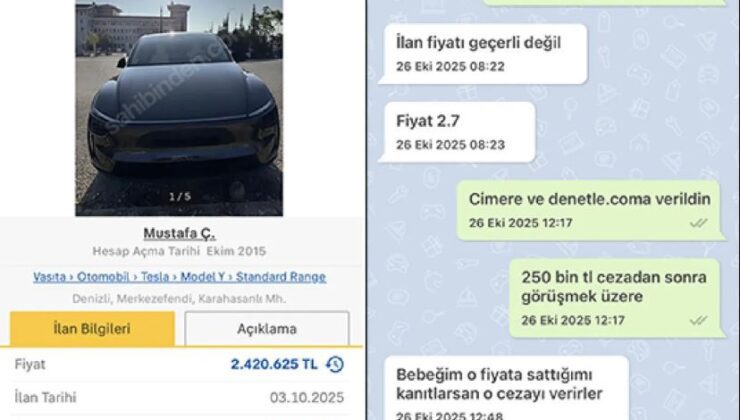
Task: Select the 'İlan fiyatı geçerli değil' message
Action: tap(483, 54)
